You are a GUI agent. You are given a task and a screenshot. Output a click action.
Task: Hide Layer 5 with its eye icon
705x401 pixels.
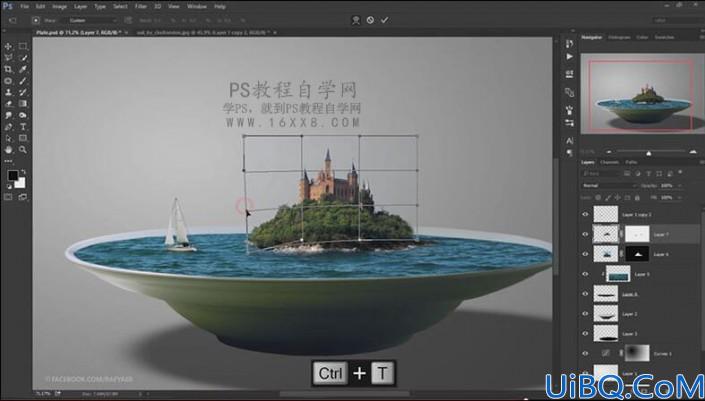click(x=585, y=274)
